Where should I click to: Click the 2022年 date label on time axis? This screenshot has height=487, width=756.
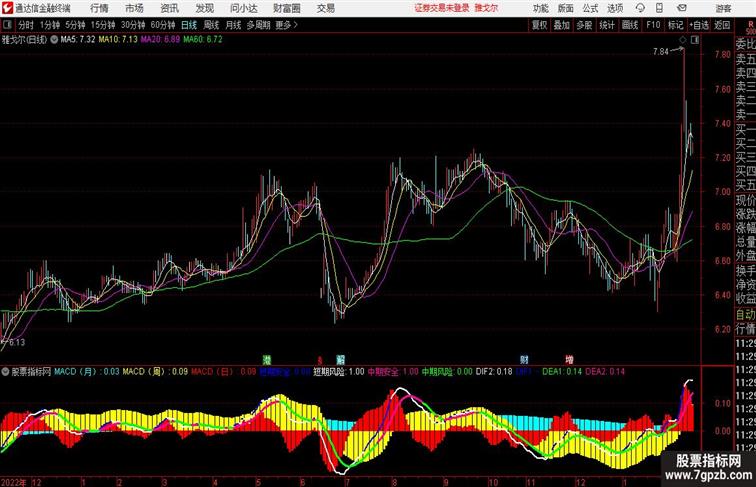pyautogui.click(x=14, y=482)
